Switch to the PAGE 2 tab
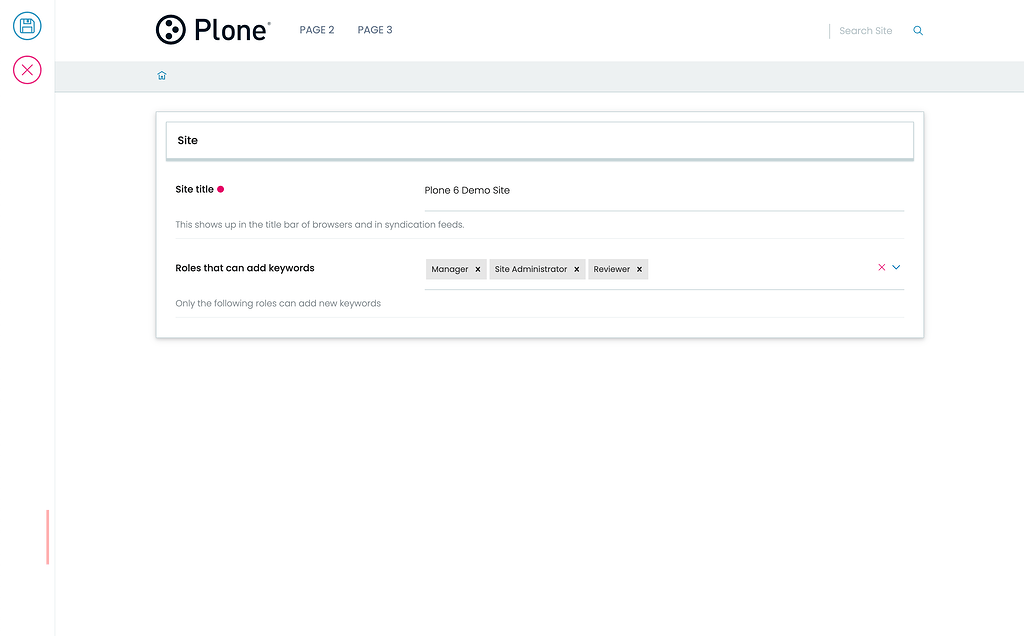Screen dimensions: 1024x636 pyautogui.click(x=317, y=29)
